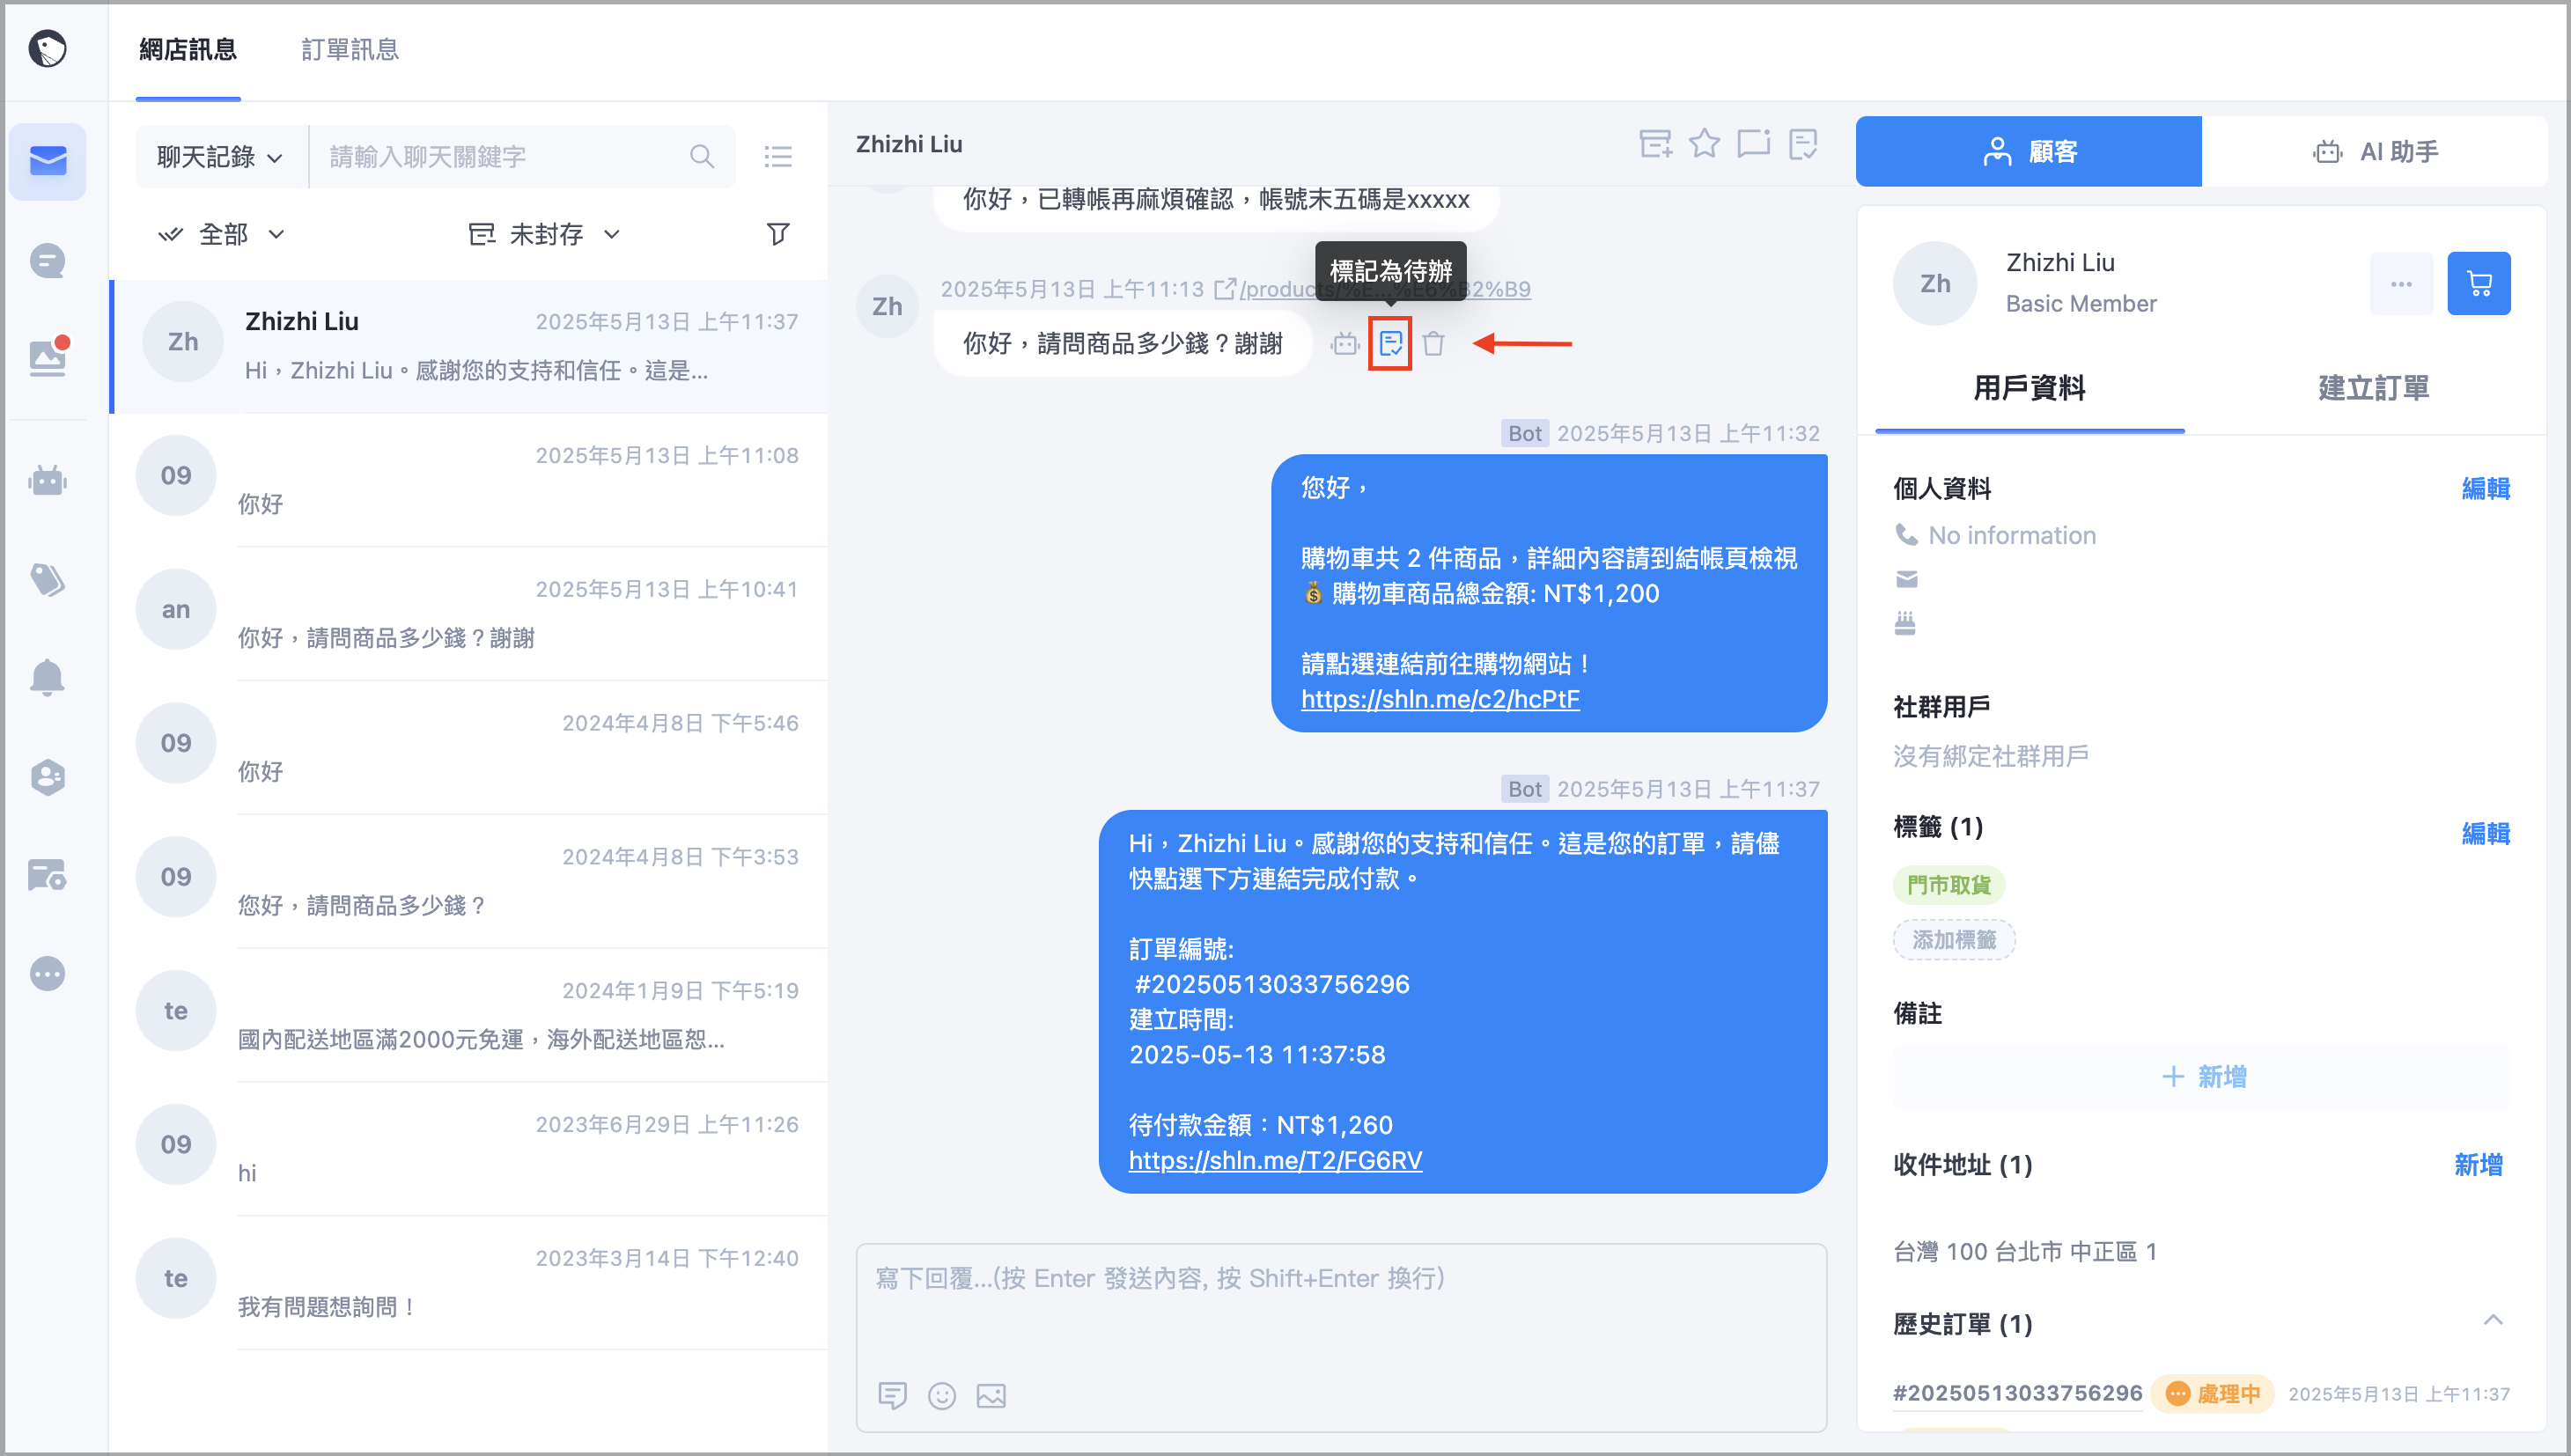Open Zhizhi Liu conversation in list
The height and width of the screenshot is (1456, 2571).
click(470, 346)
